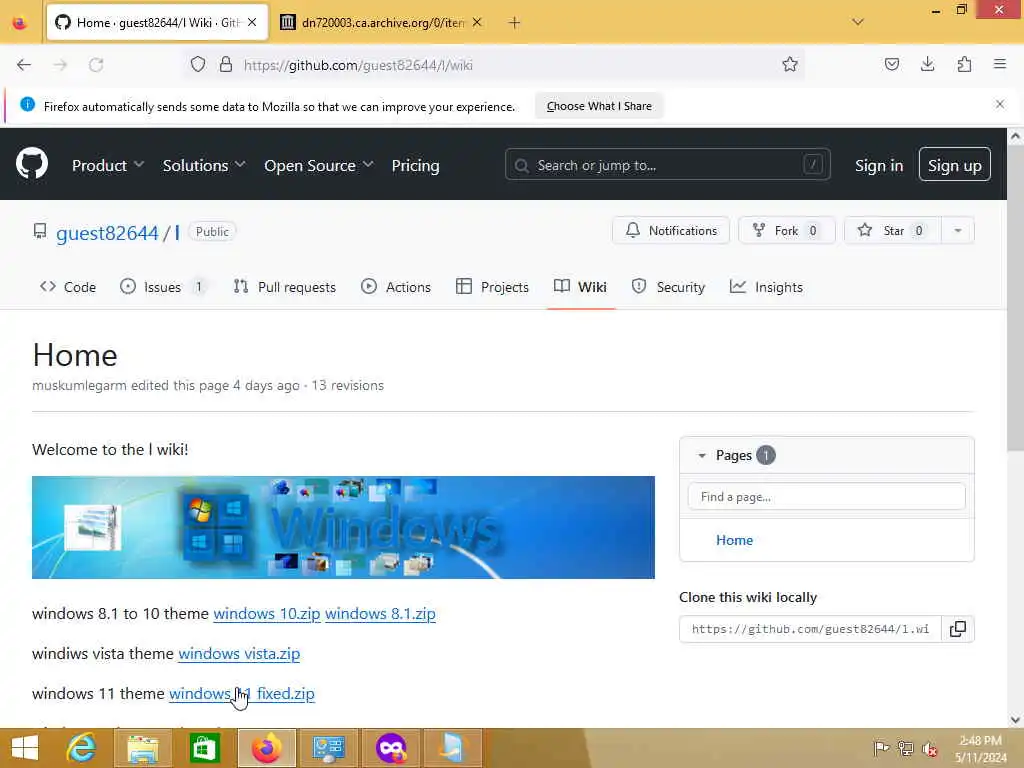Click the Notifications bell button

(671, 231)
